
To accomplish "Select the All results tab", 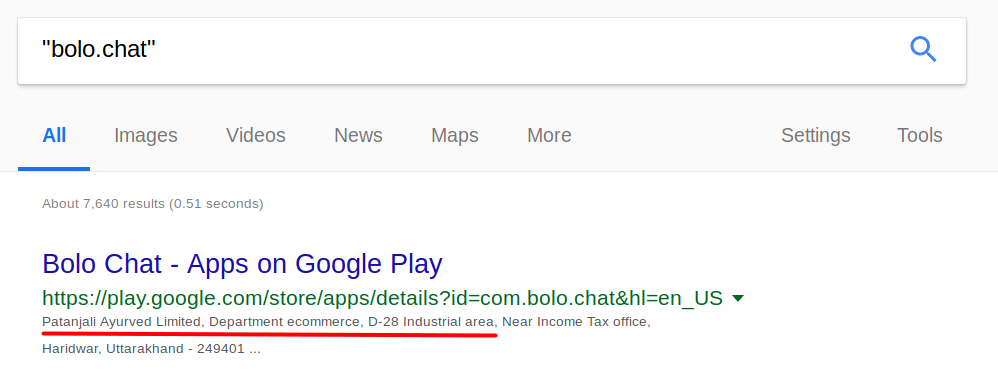I will coord(54,136).
